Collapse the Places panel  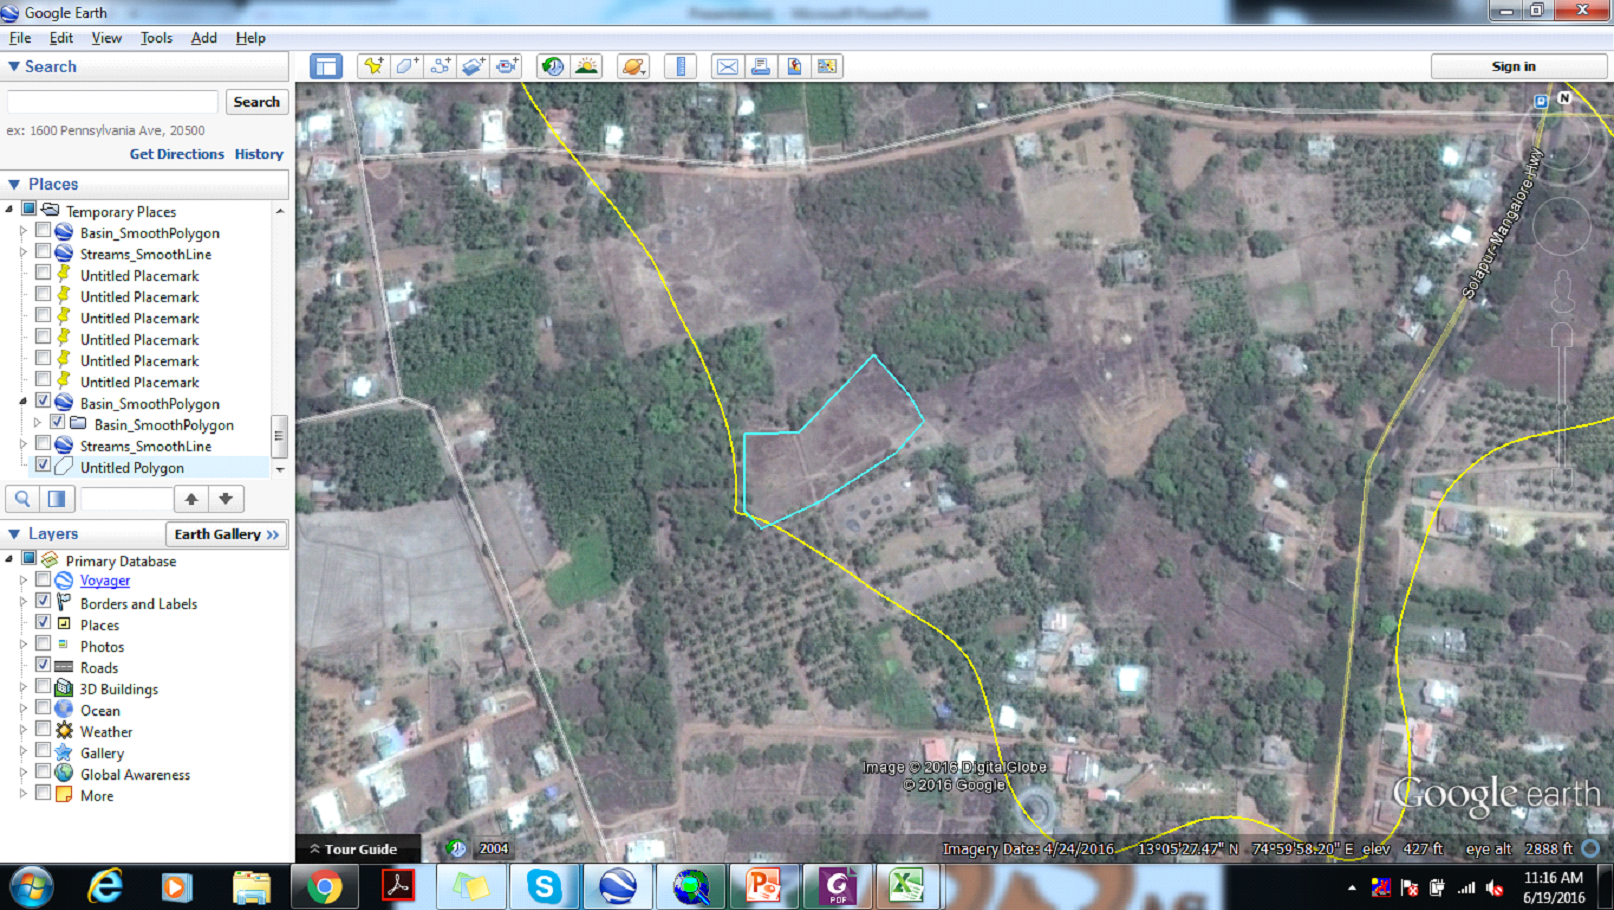[14, 184]
